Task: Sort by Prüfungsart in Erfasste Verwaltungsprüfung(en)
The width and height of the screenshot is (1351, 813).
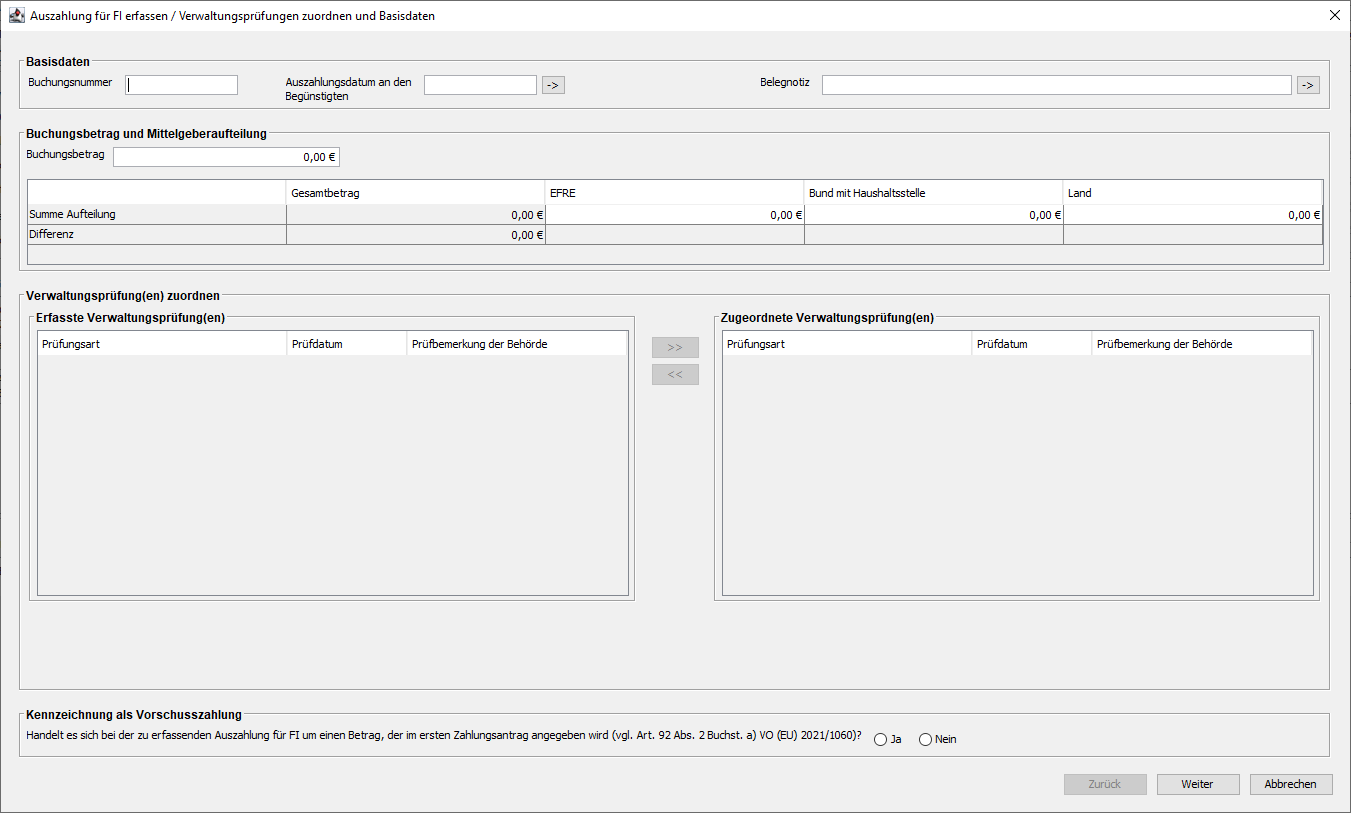Action: point(162,344)
